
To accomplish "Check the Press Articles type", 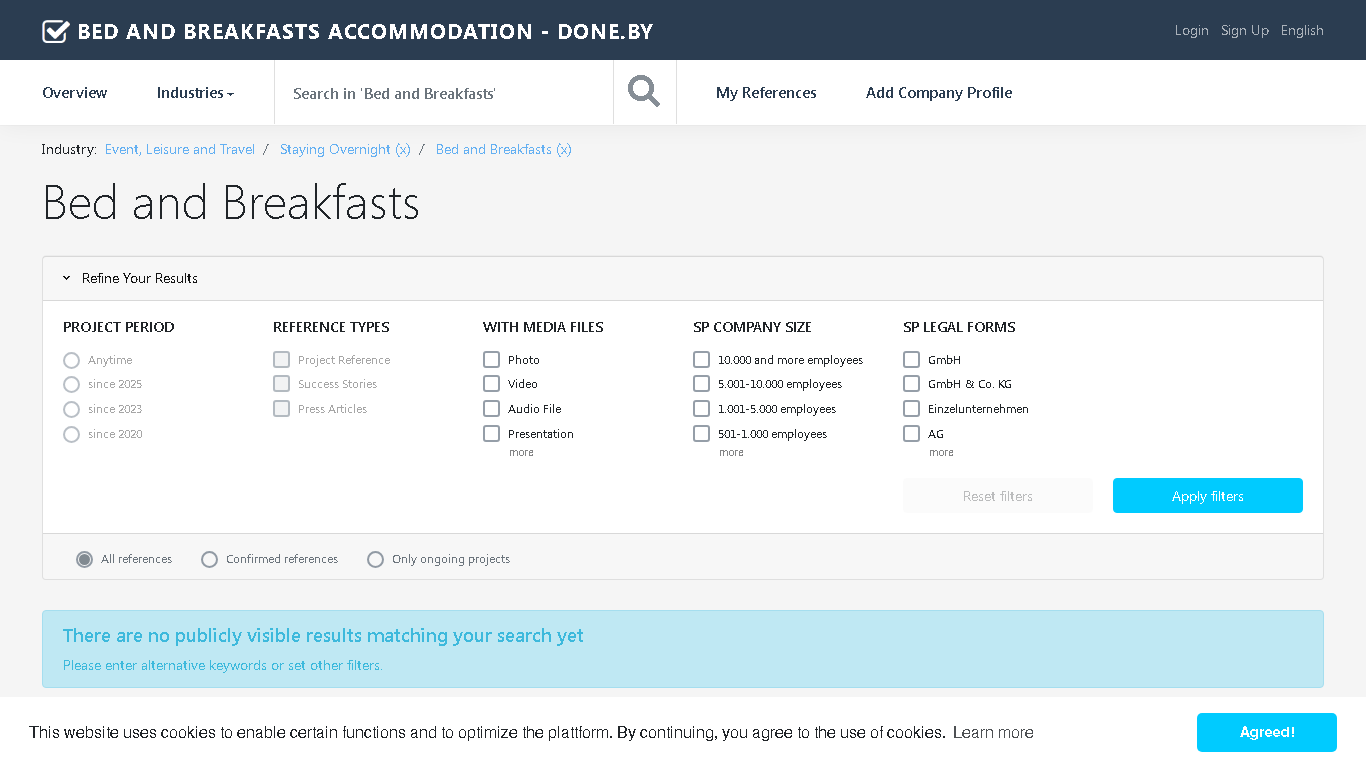I will click(x=282, y=409).
